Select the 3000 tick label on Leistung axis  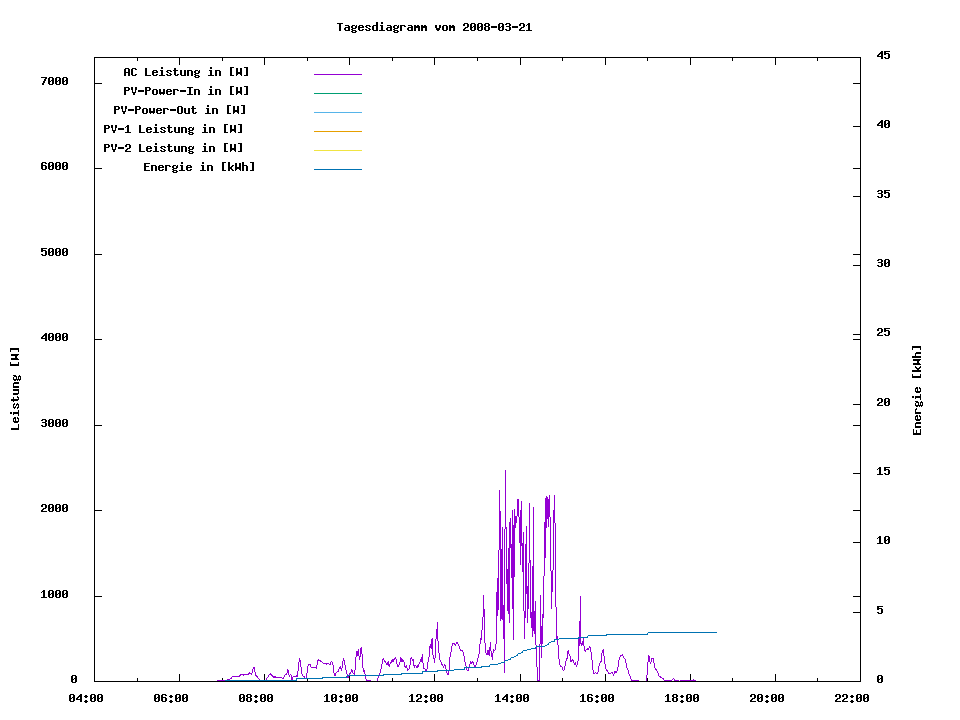click(54, 424)
